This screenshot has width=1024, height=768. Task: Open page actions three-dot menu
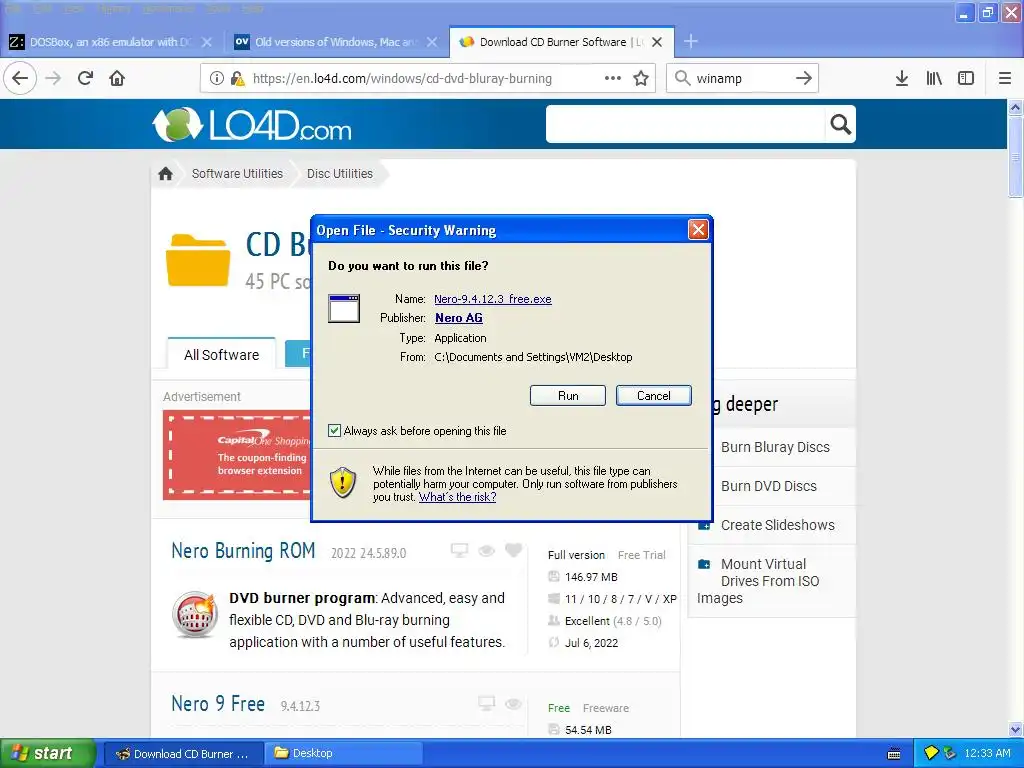pyautogui.click(x=613, y=78)
